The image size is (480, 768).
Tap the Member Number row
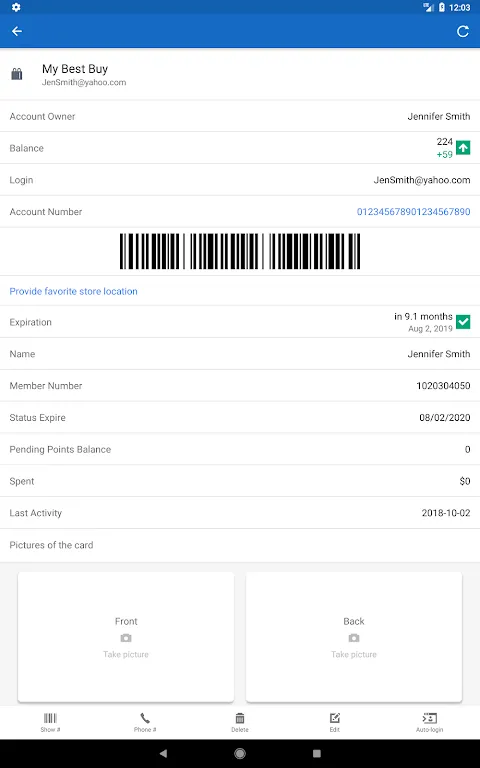click(240, 385)
